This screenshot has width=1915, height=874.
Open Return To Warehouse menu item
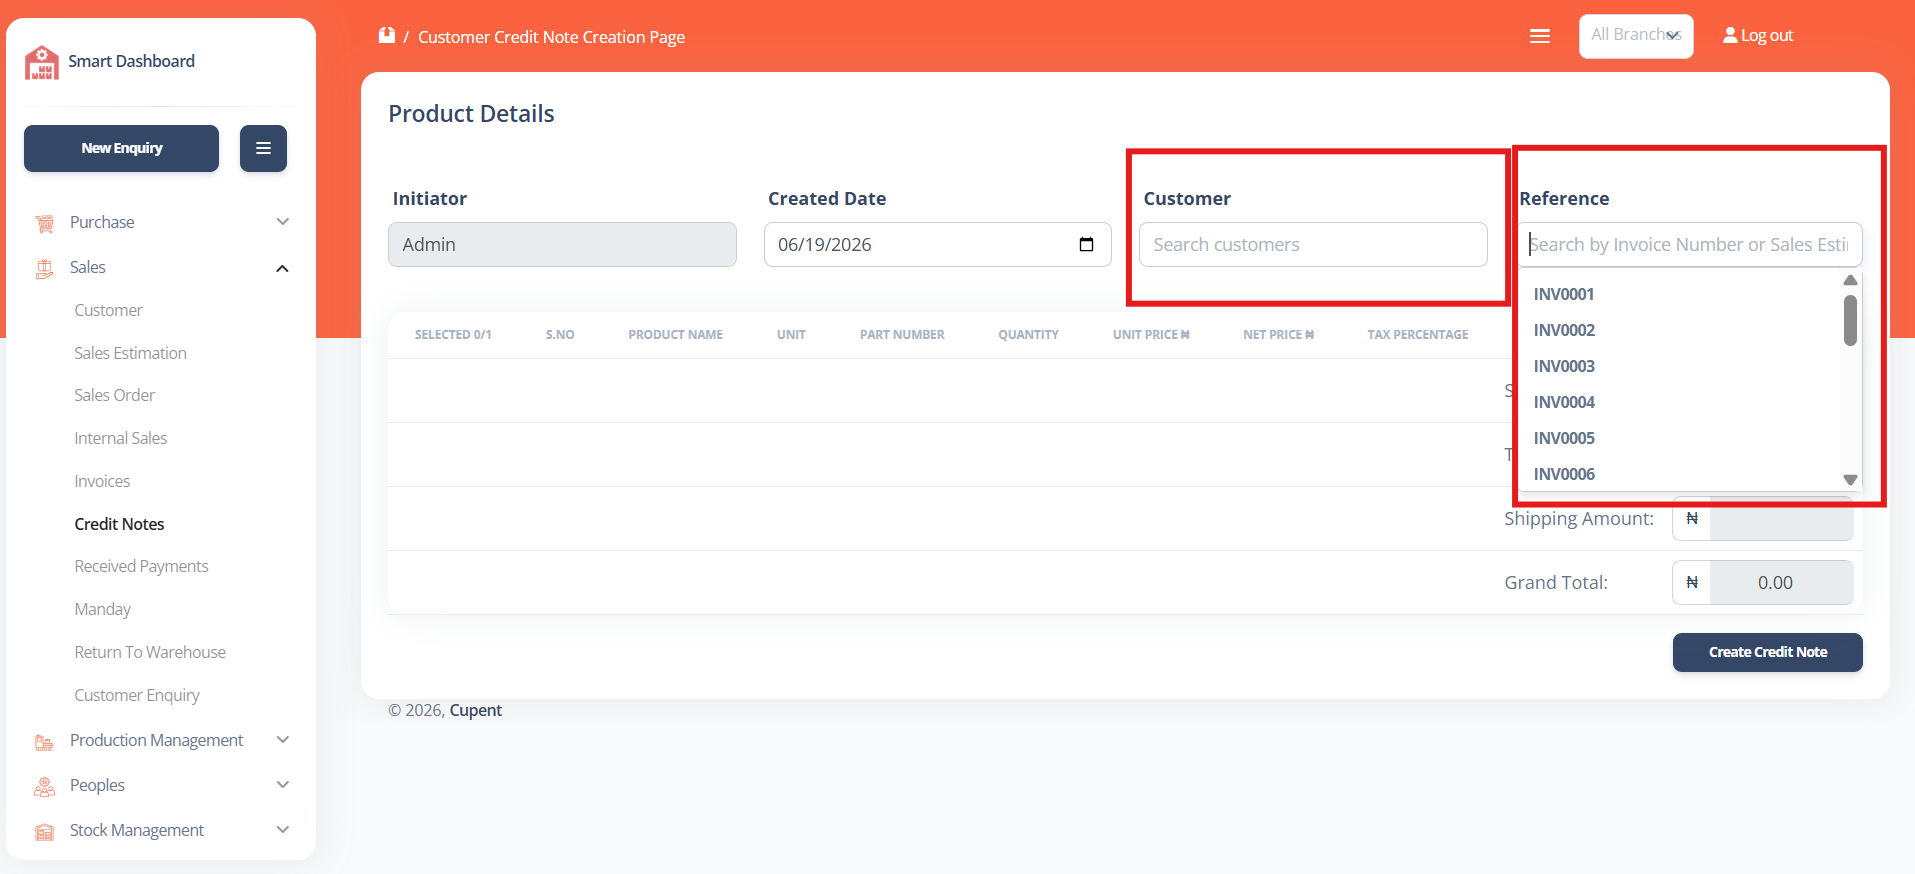click(x=150, y=652)
